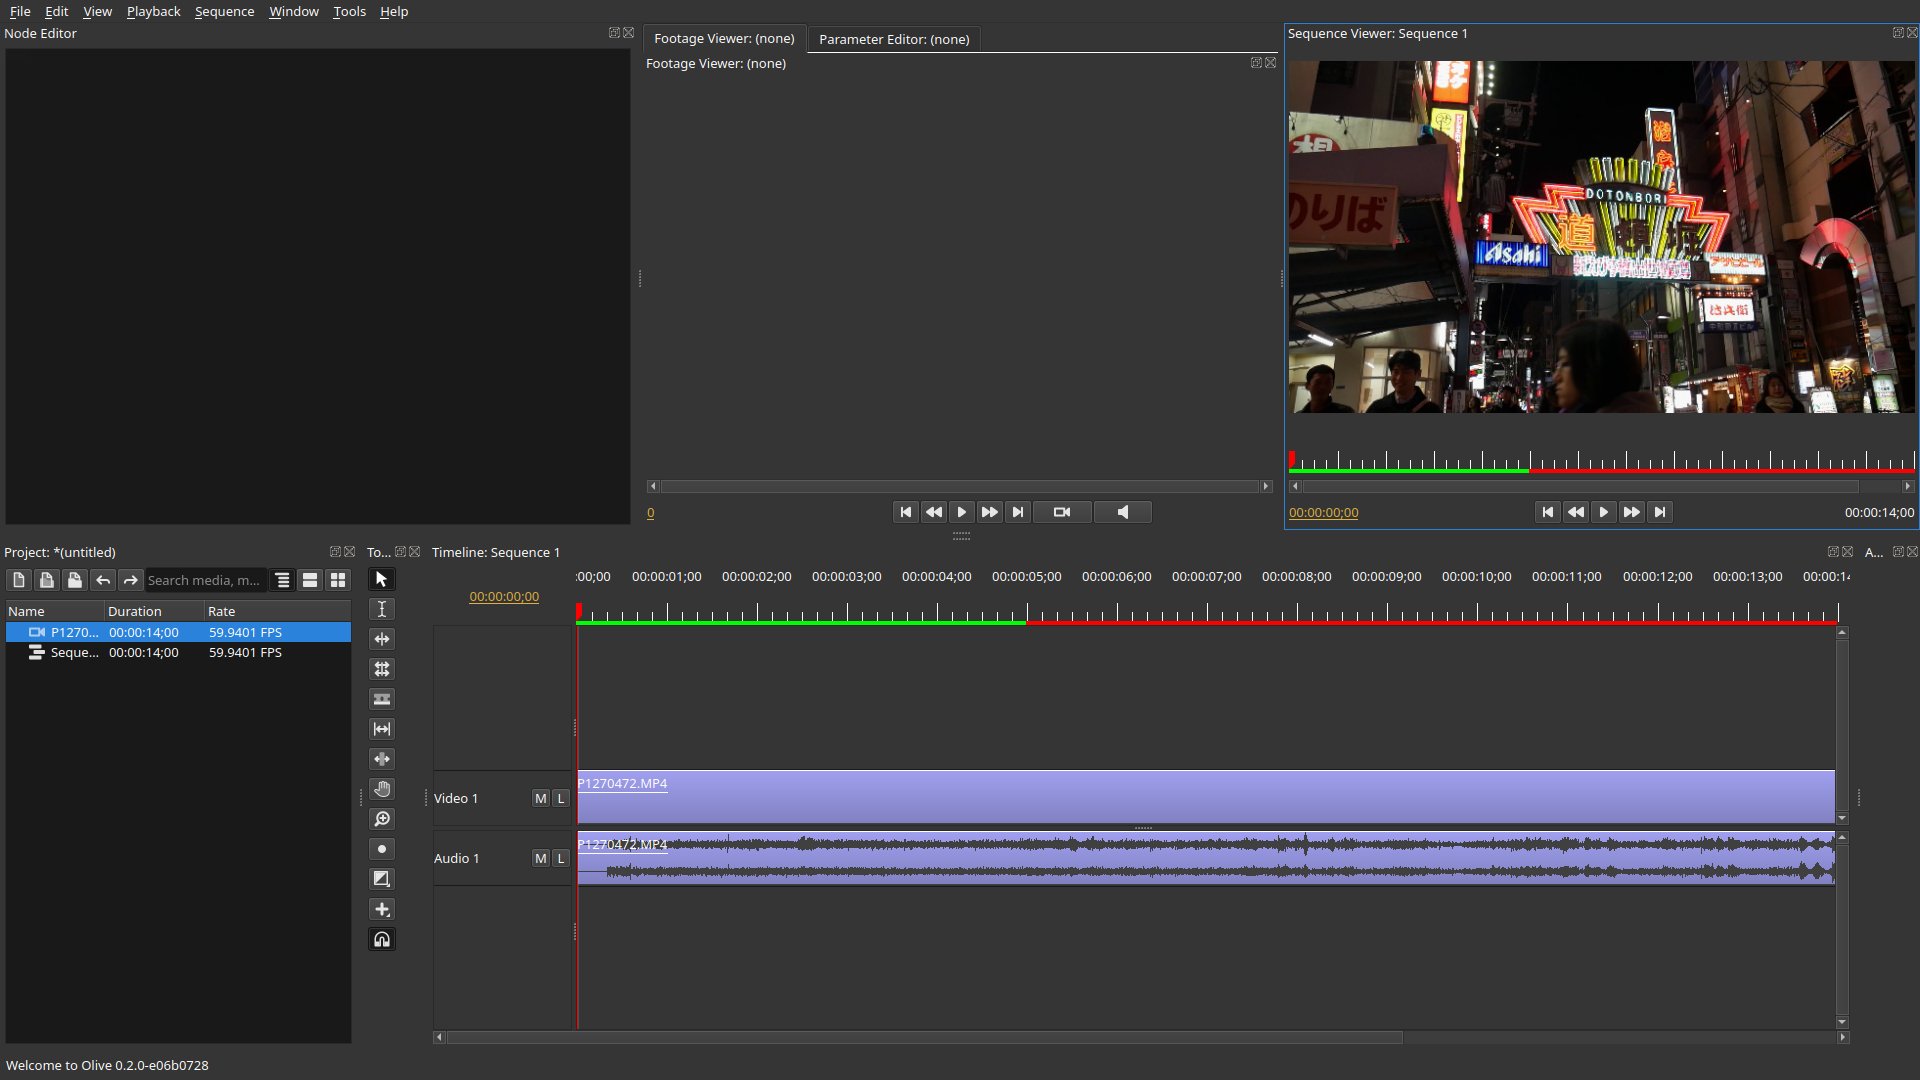Switch to the Parameter Editor tab
Viewport: 1920px width, 1080px height.
point(893,39)
